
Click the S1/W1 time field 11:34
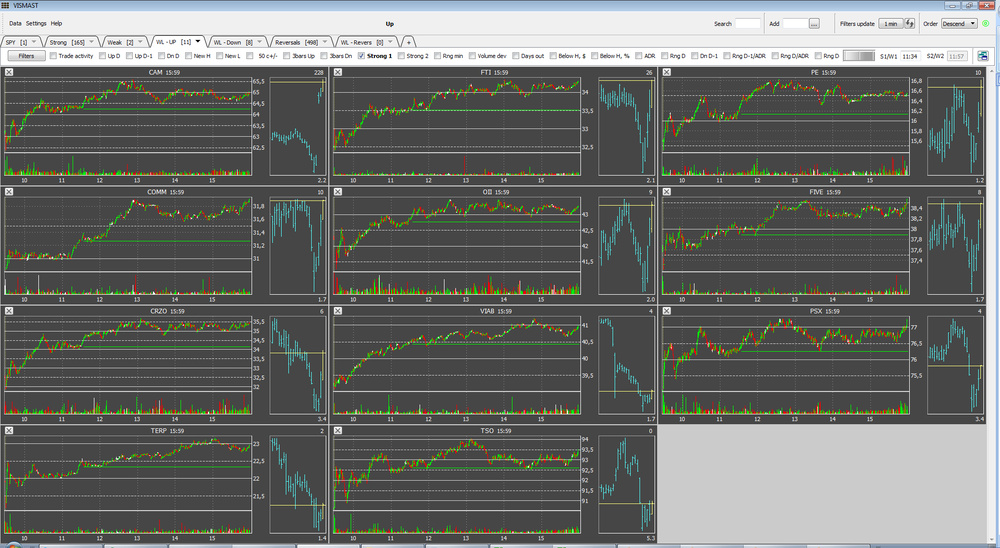(909, 56)
